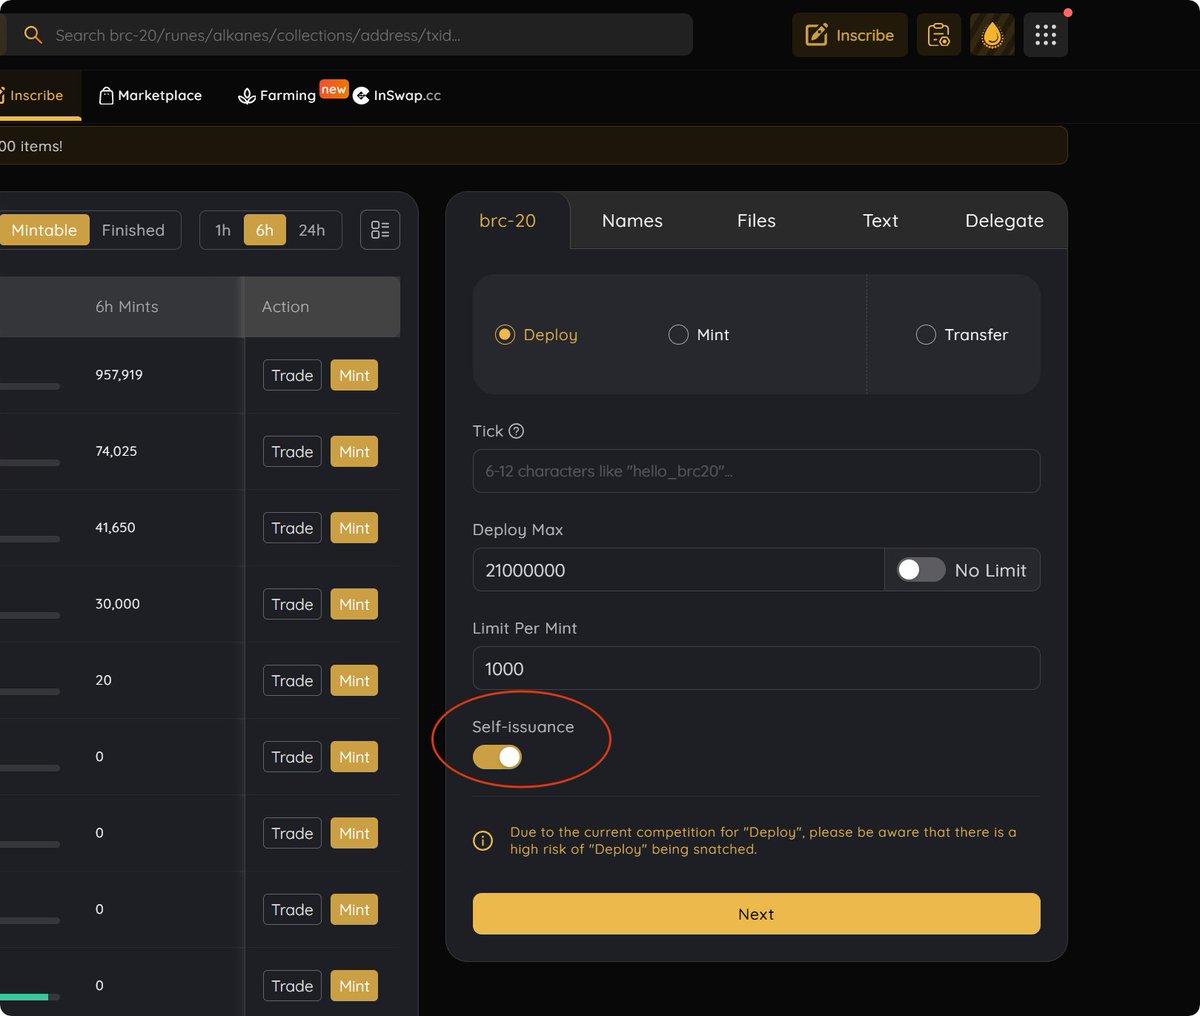Choose the 24h time range
The height and width of the screenshot is (1016, 1200).
tap(312, 230)
